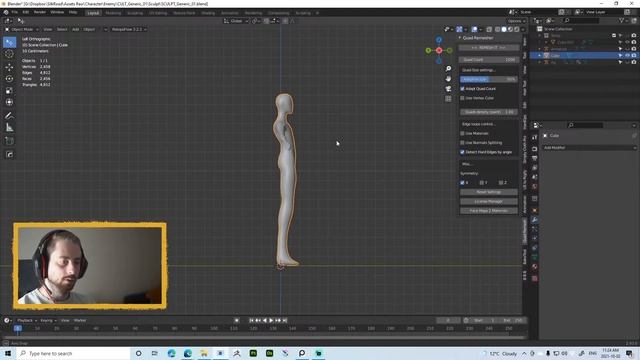This screenshot has height=360, width=640.
Task: Open the viewport Add menu
Action: pyautogui.click(x=76, y=29)
